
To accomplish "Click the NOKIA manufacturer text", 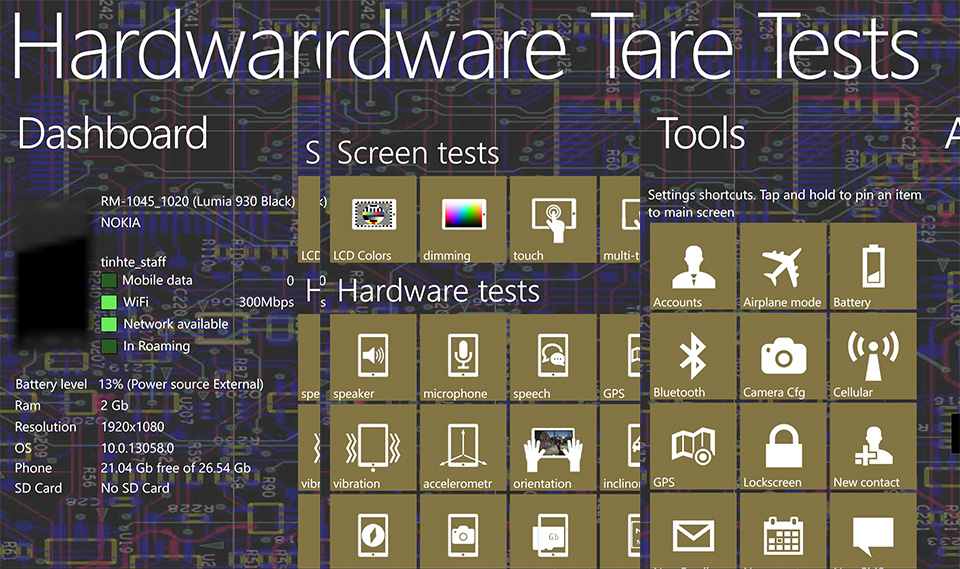I will (121, 223).
